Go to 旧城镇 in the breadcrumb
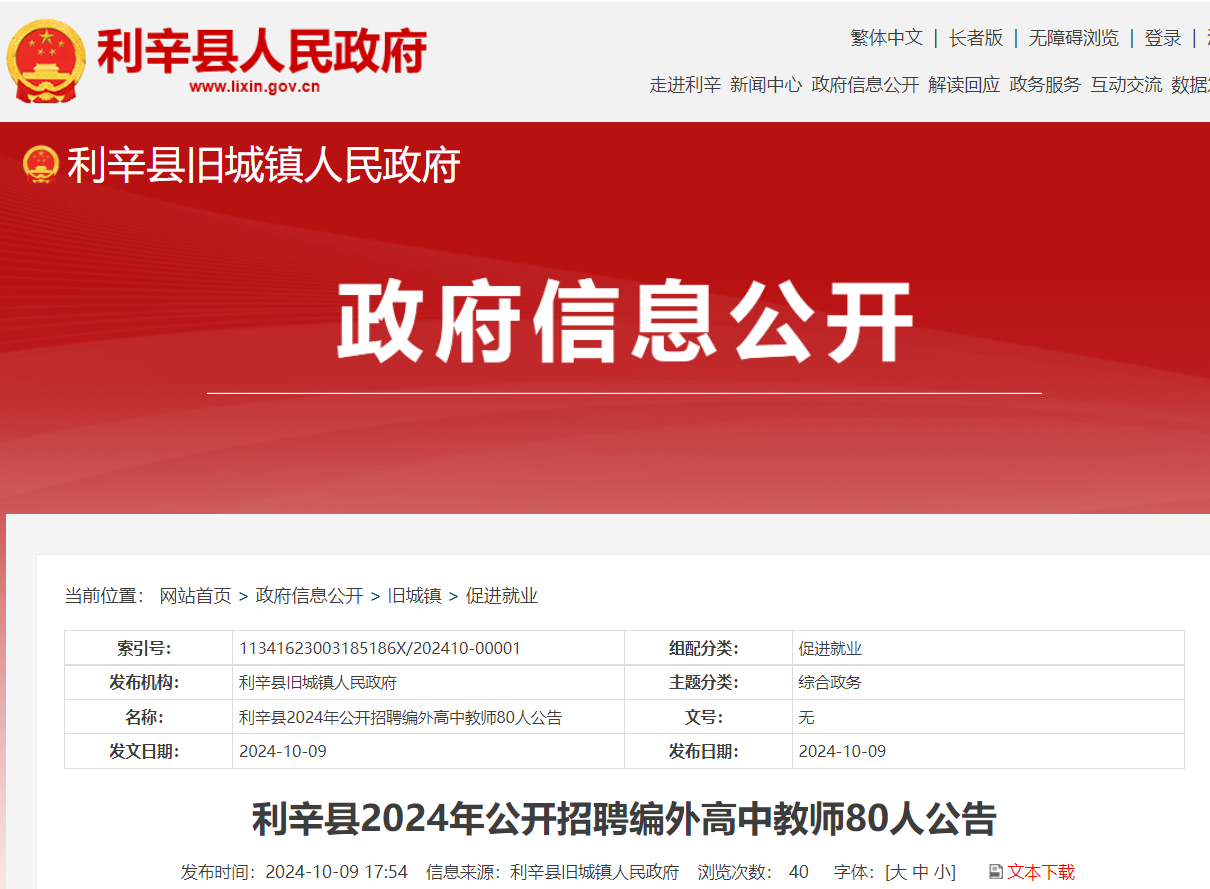Image resolution: width=1210 pixels, height=889 pixels. pyautogui.click(x=415, y=596)
